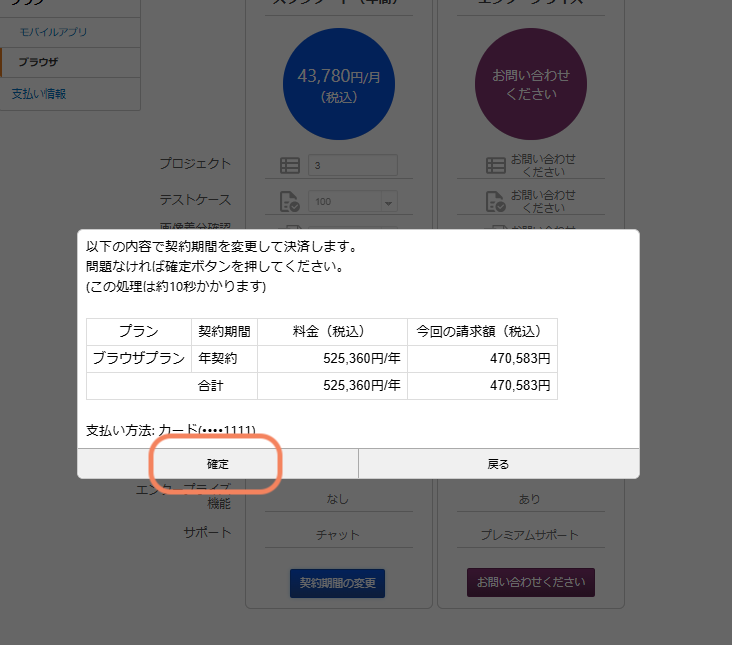Click the 戻る back button
The height and width of the screenshot is (645, 732).
point(499,464)
